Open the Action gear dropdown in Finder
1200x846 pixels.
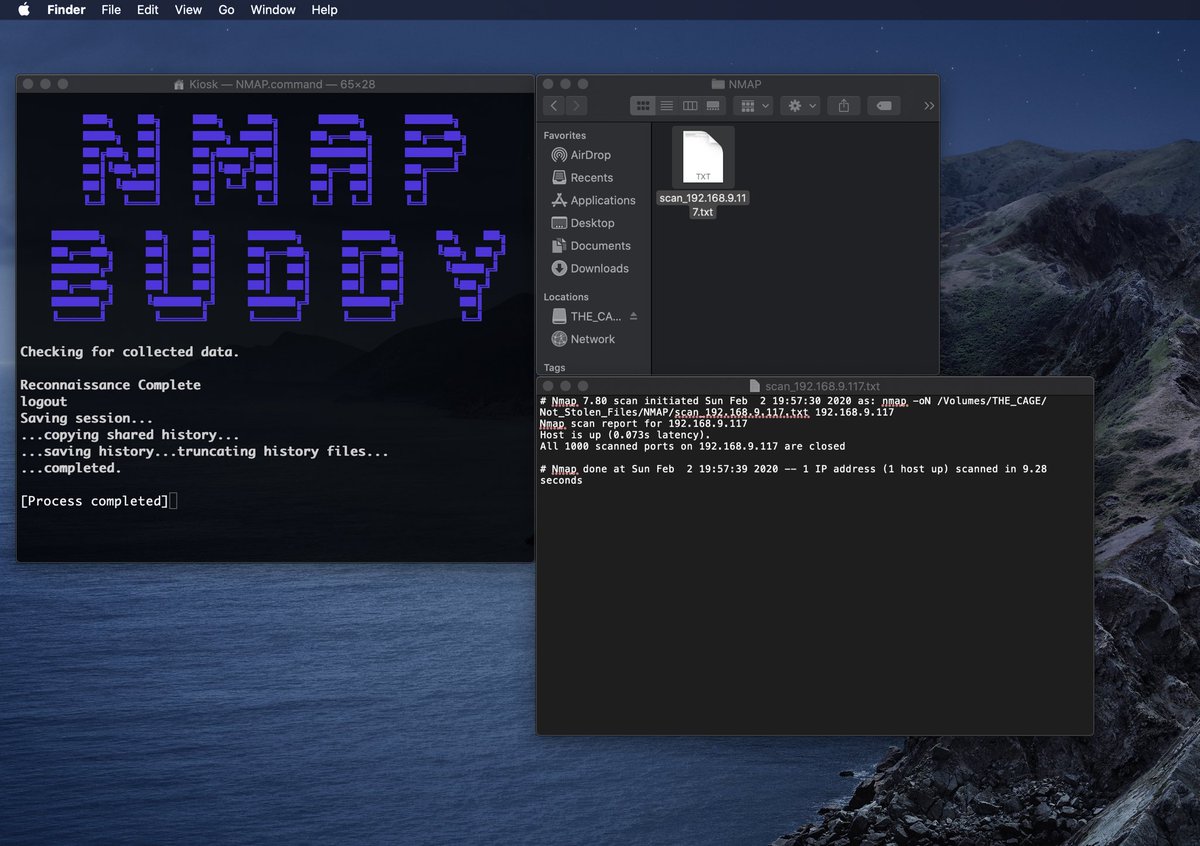pyautogui.click(x=801, y=105)
